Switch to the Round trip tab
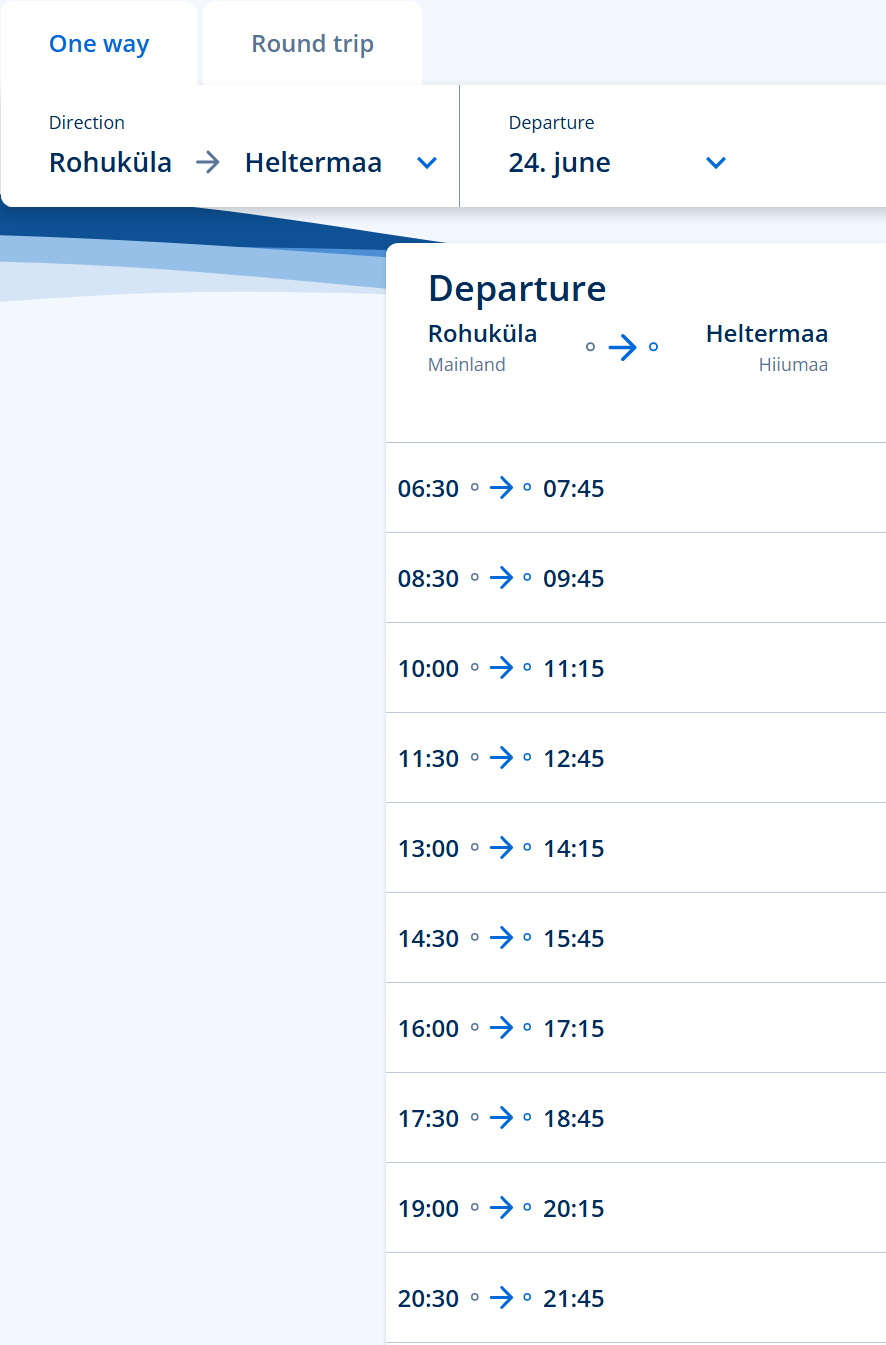The height and width of the screenshot is (1345, 886). click(312, 45)
